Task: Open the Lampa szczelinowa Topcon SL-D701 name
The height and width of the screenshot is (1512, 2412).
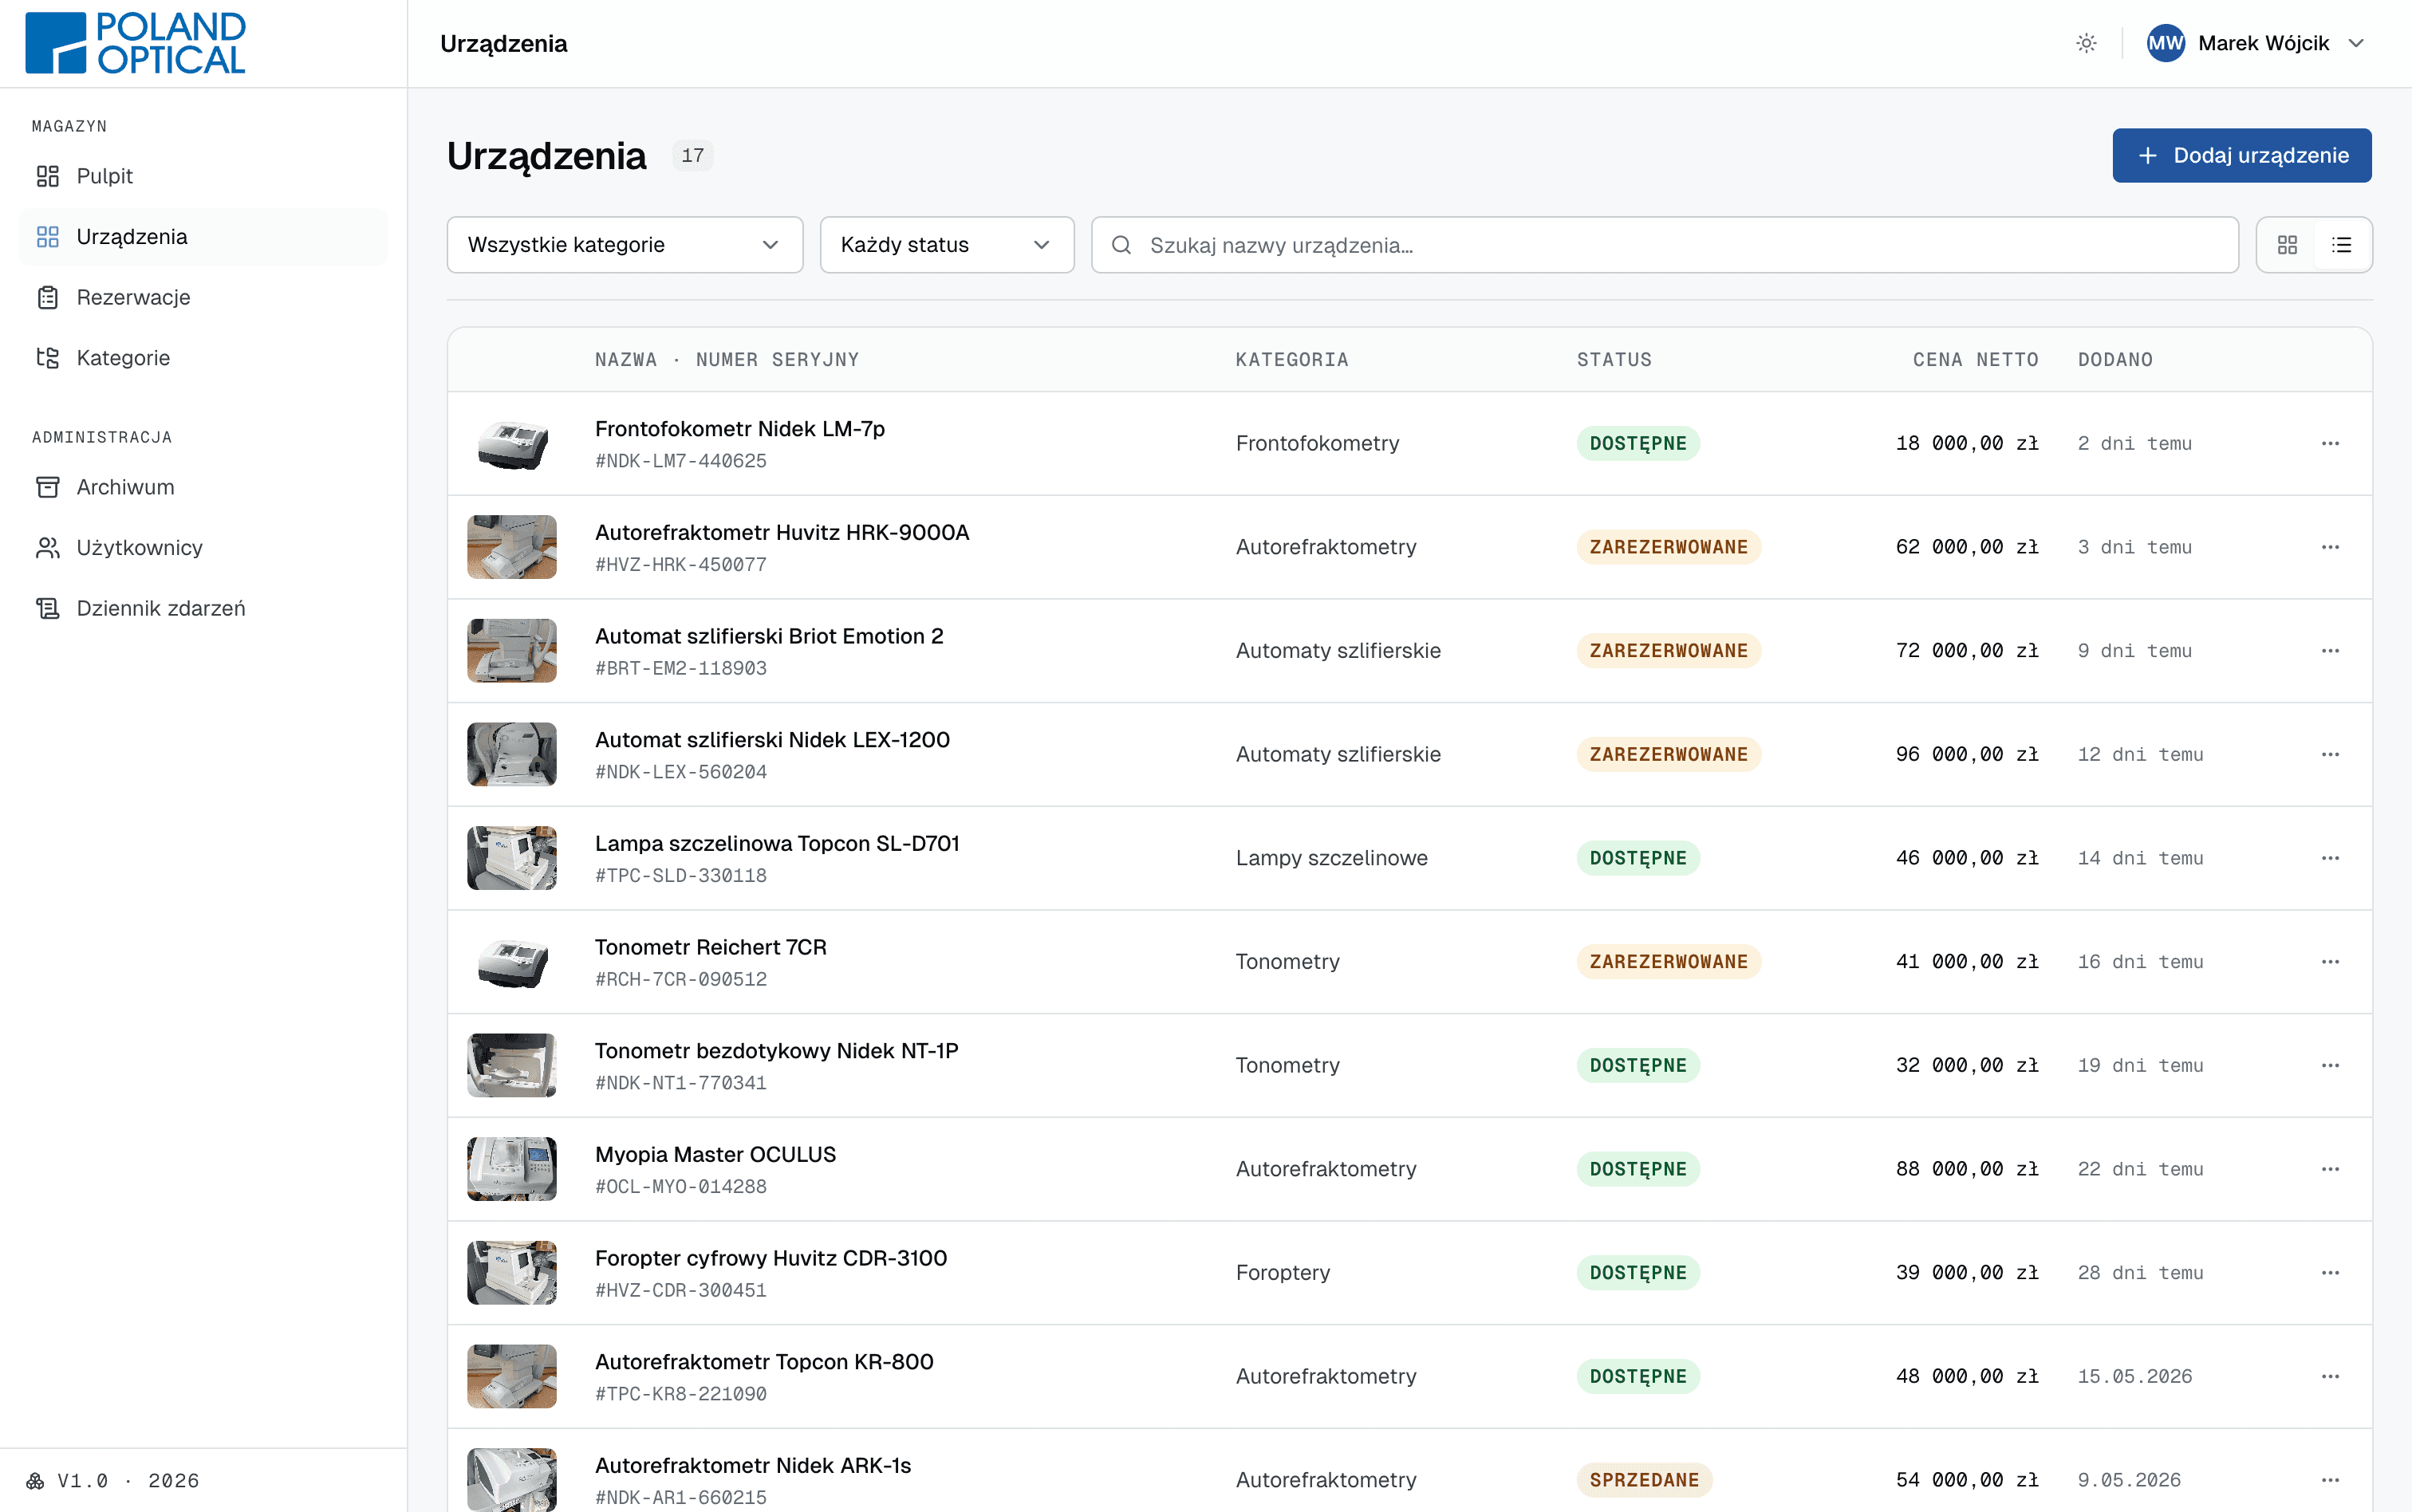Action: tap(777, 844)
